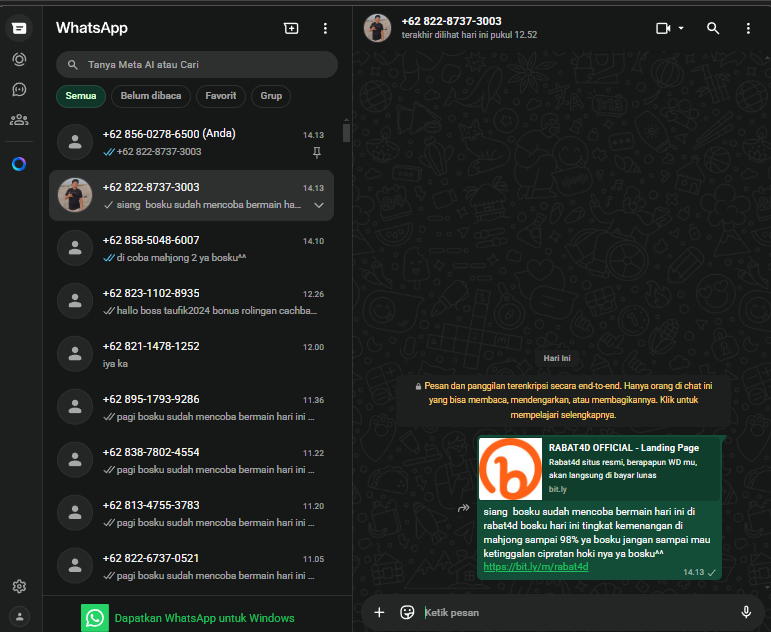Open chat +62 838-7802-4554
Screen dimensions: 771x632
192,461
